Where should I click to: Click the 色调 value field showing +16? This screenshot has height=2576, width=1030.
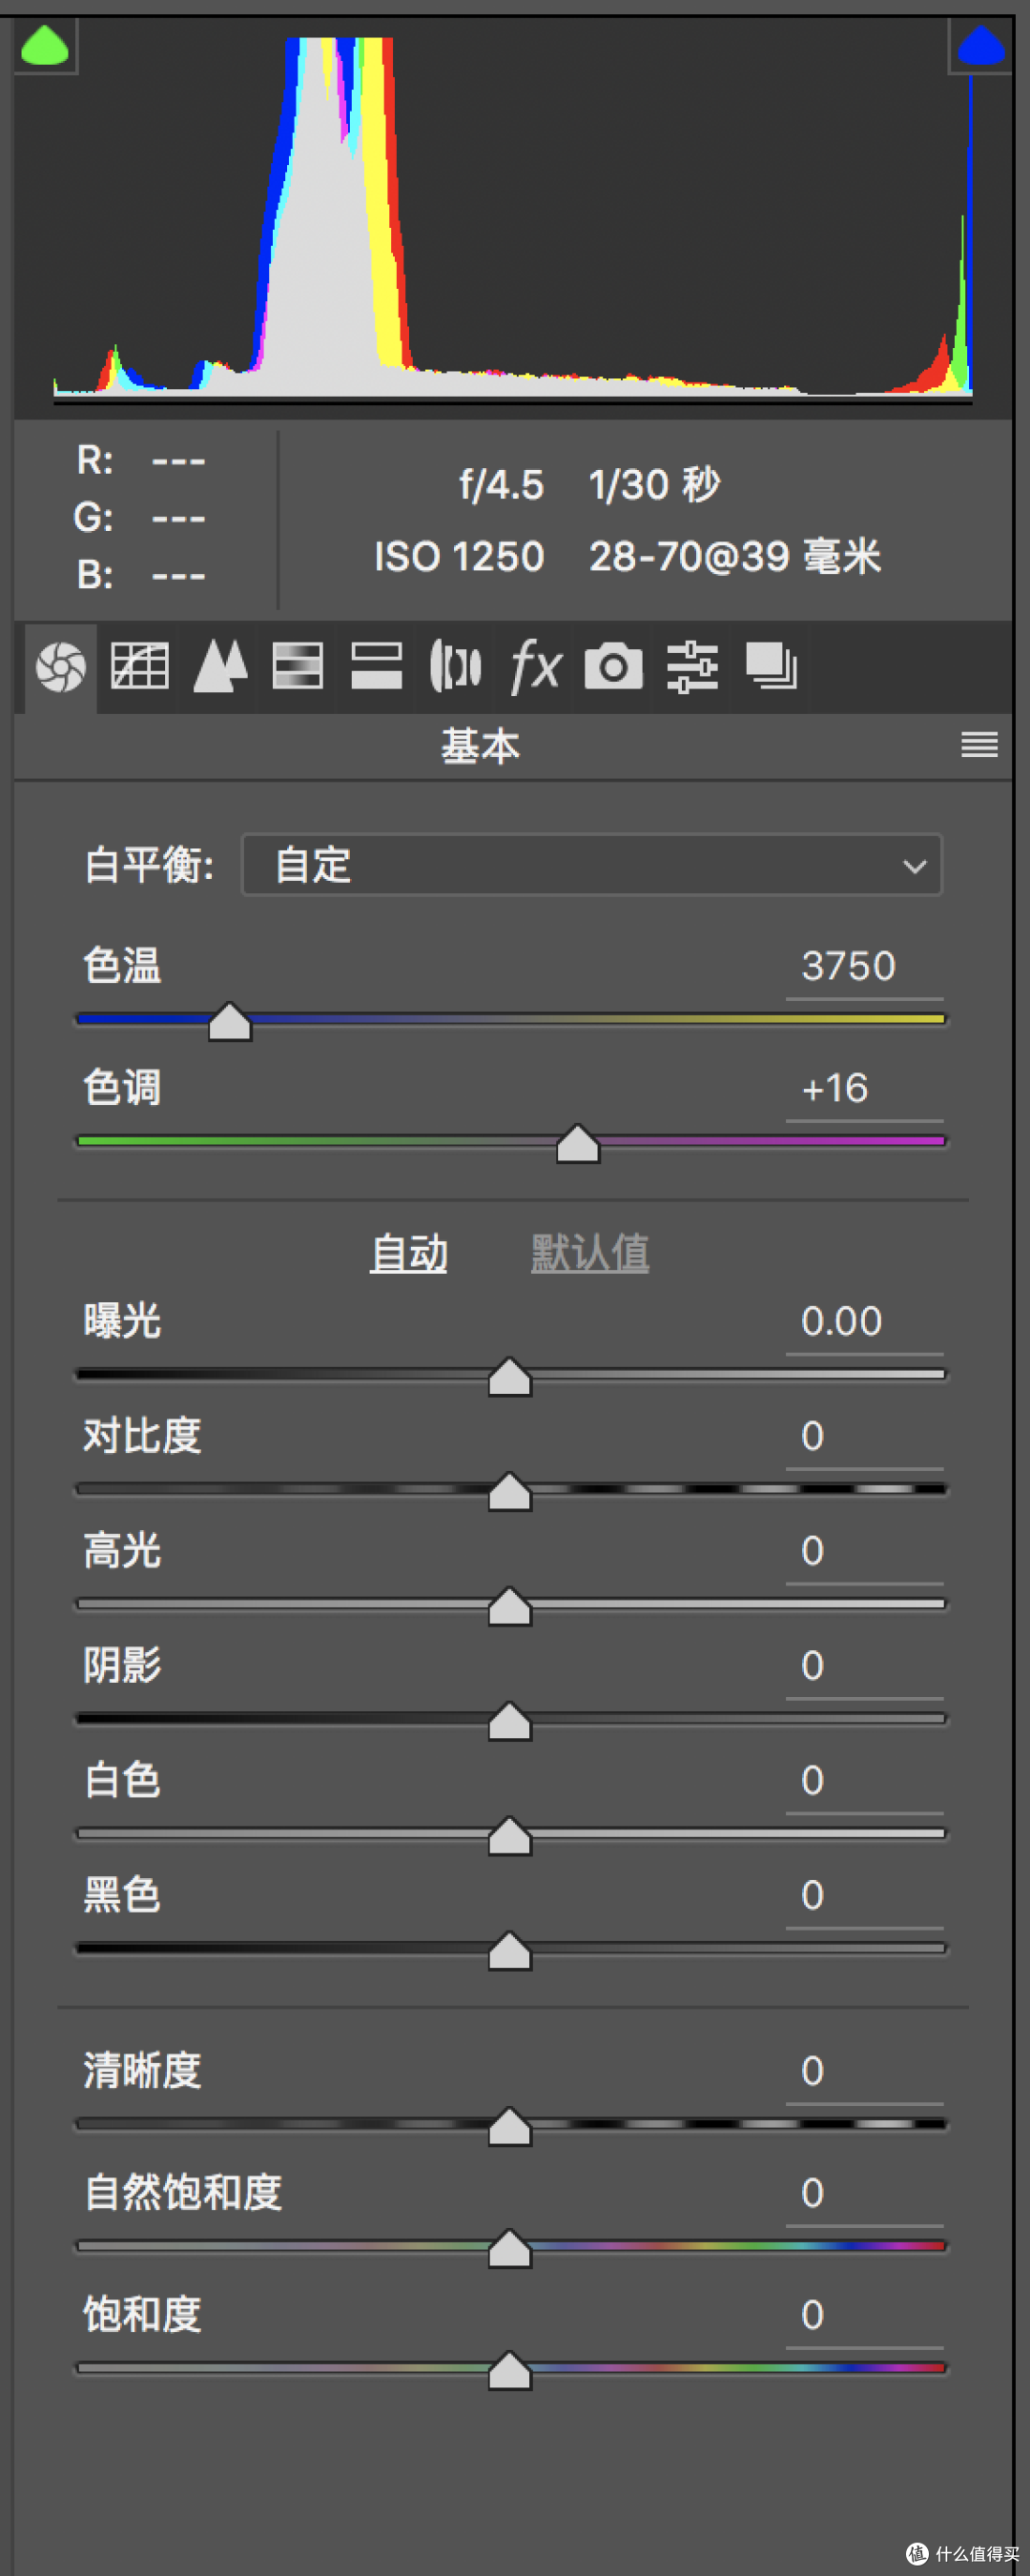point(864,1089)
